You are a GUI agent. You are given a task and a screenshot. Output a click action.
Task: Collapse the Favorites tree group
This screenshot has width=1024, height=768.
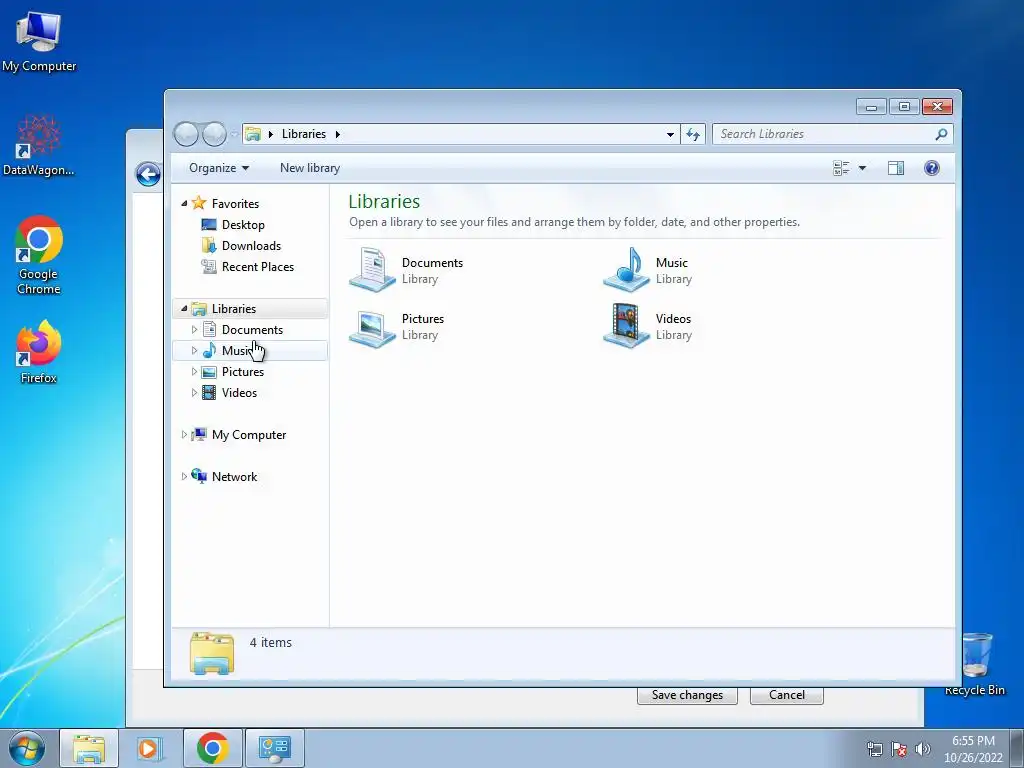pyautogui.click(x=184, y=204)
